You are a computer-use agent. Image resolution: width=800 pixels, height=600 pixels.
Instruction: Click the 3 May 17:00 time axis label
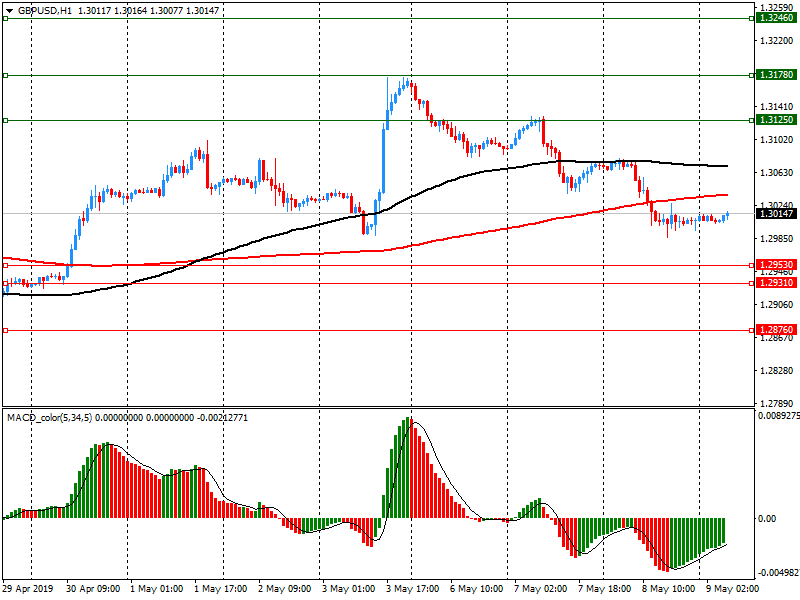[x=411, y=589]
